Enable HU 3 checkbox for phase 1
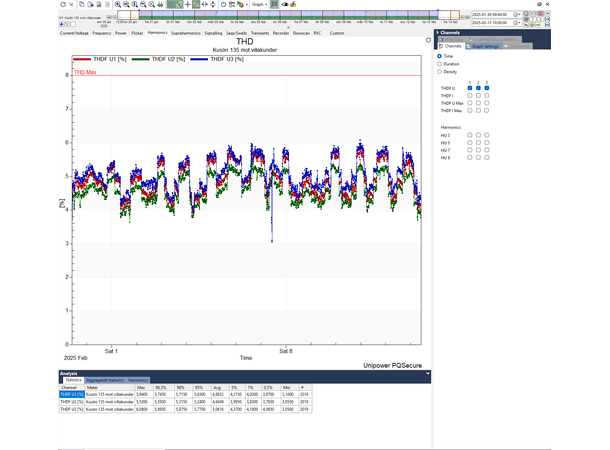Screen dimensions: 610x450 point(470,135)
